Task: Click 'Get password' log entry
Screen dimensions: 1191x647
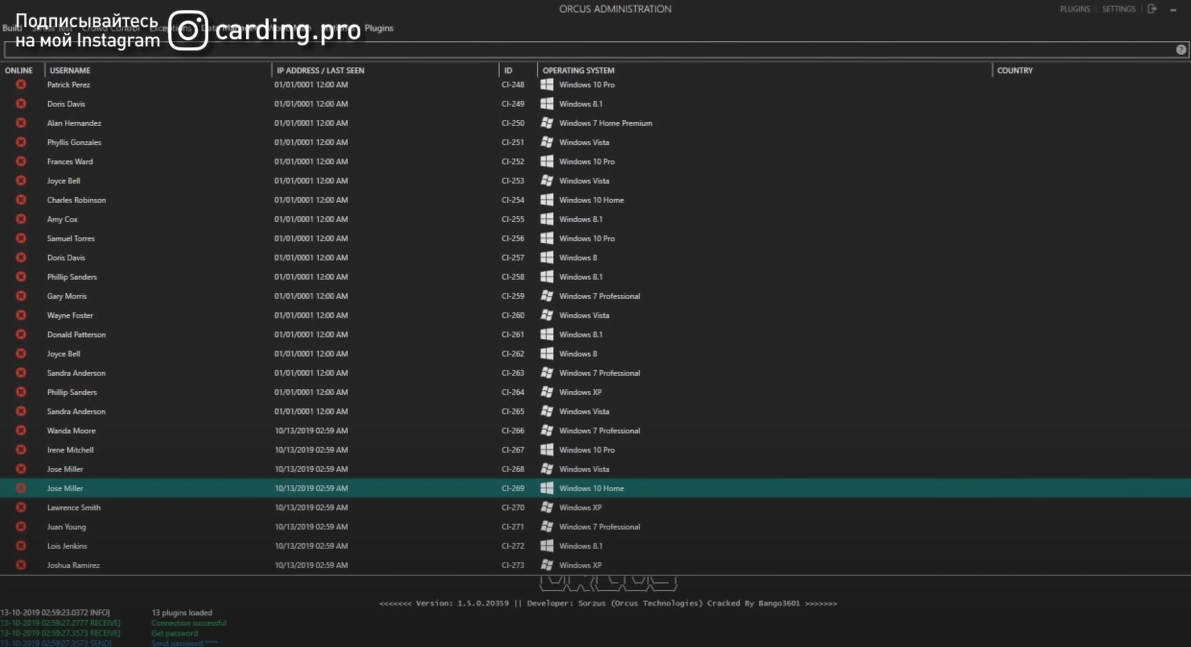Action: click(175, 633)
